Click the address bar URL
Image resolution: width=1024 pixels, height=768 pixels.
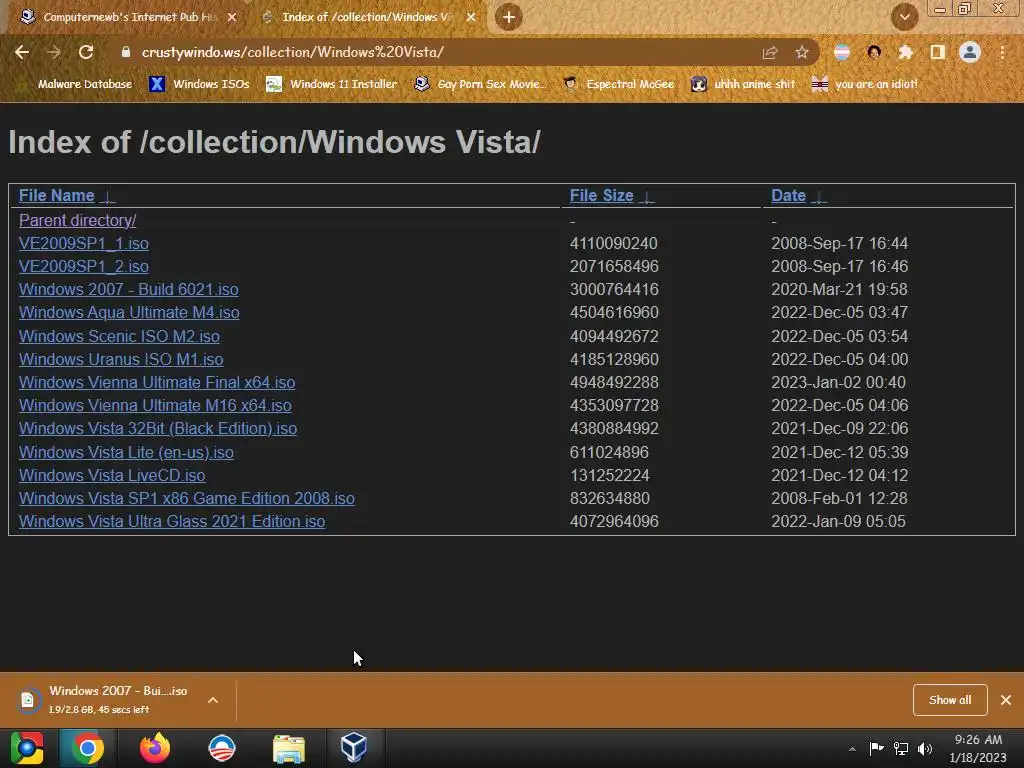[x=293, y=52]
